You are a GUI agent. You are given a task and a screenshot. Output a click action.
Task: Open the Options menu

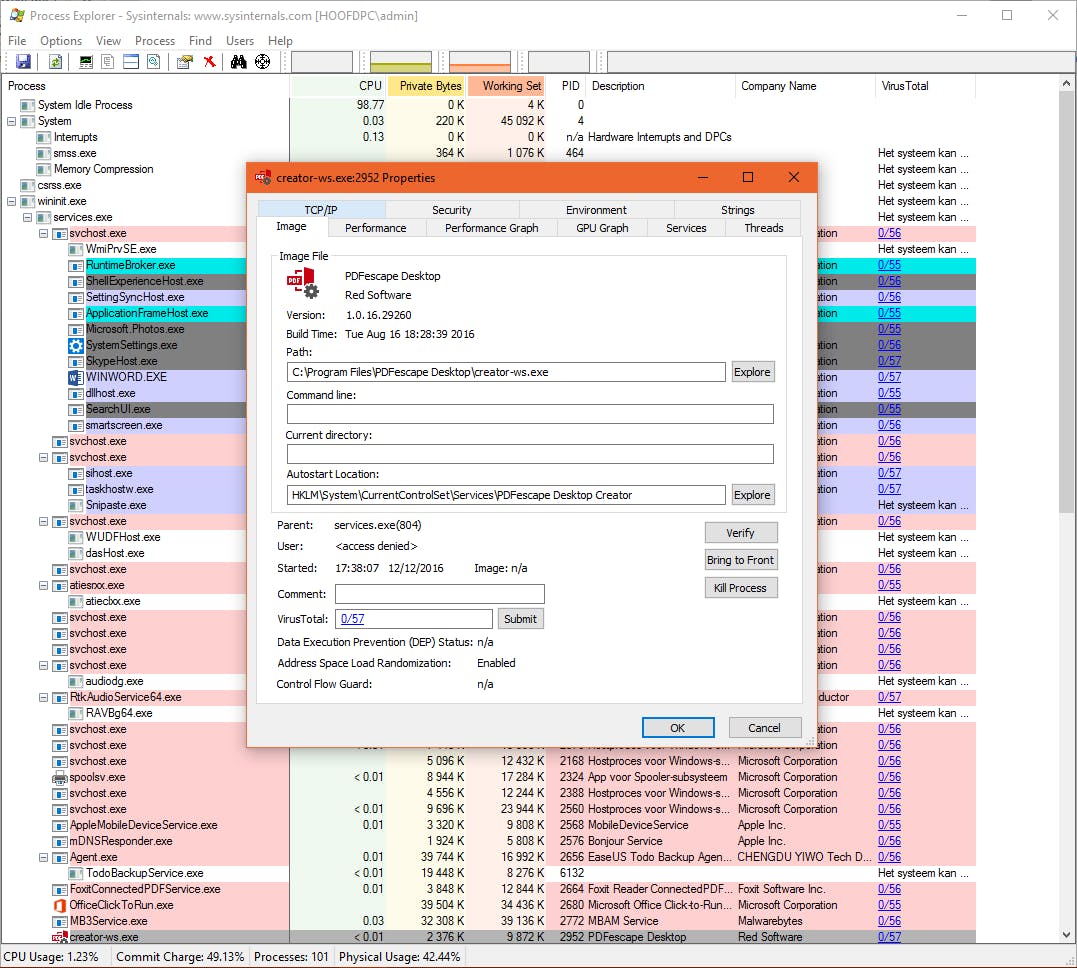[x=60, y=41]
